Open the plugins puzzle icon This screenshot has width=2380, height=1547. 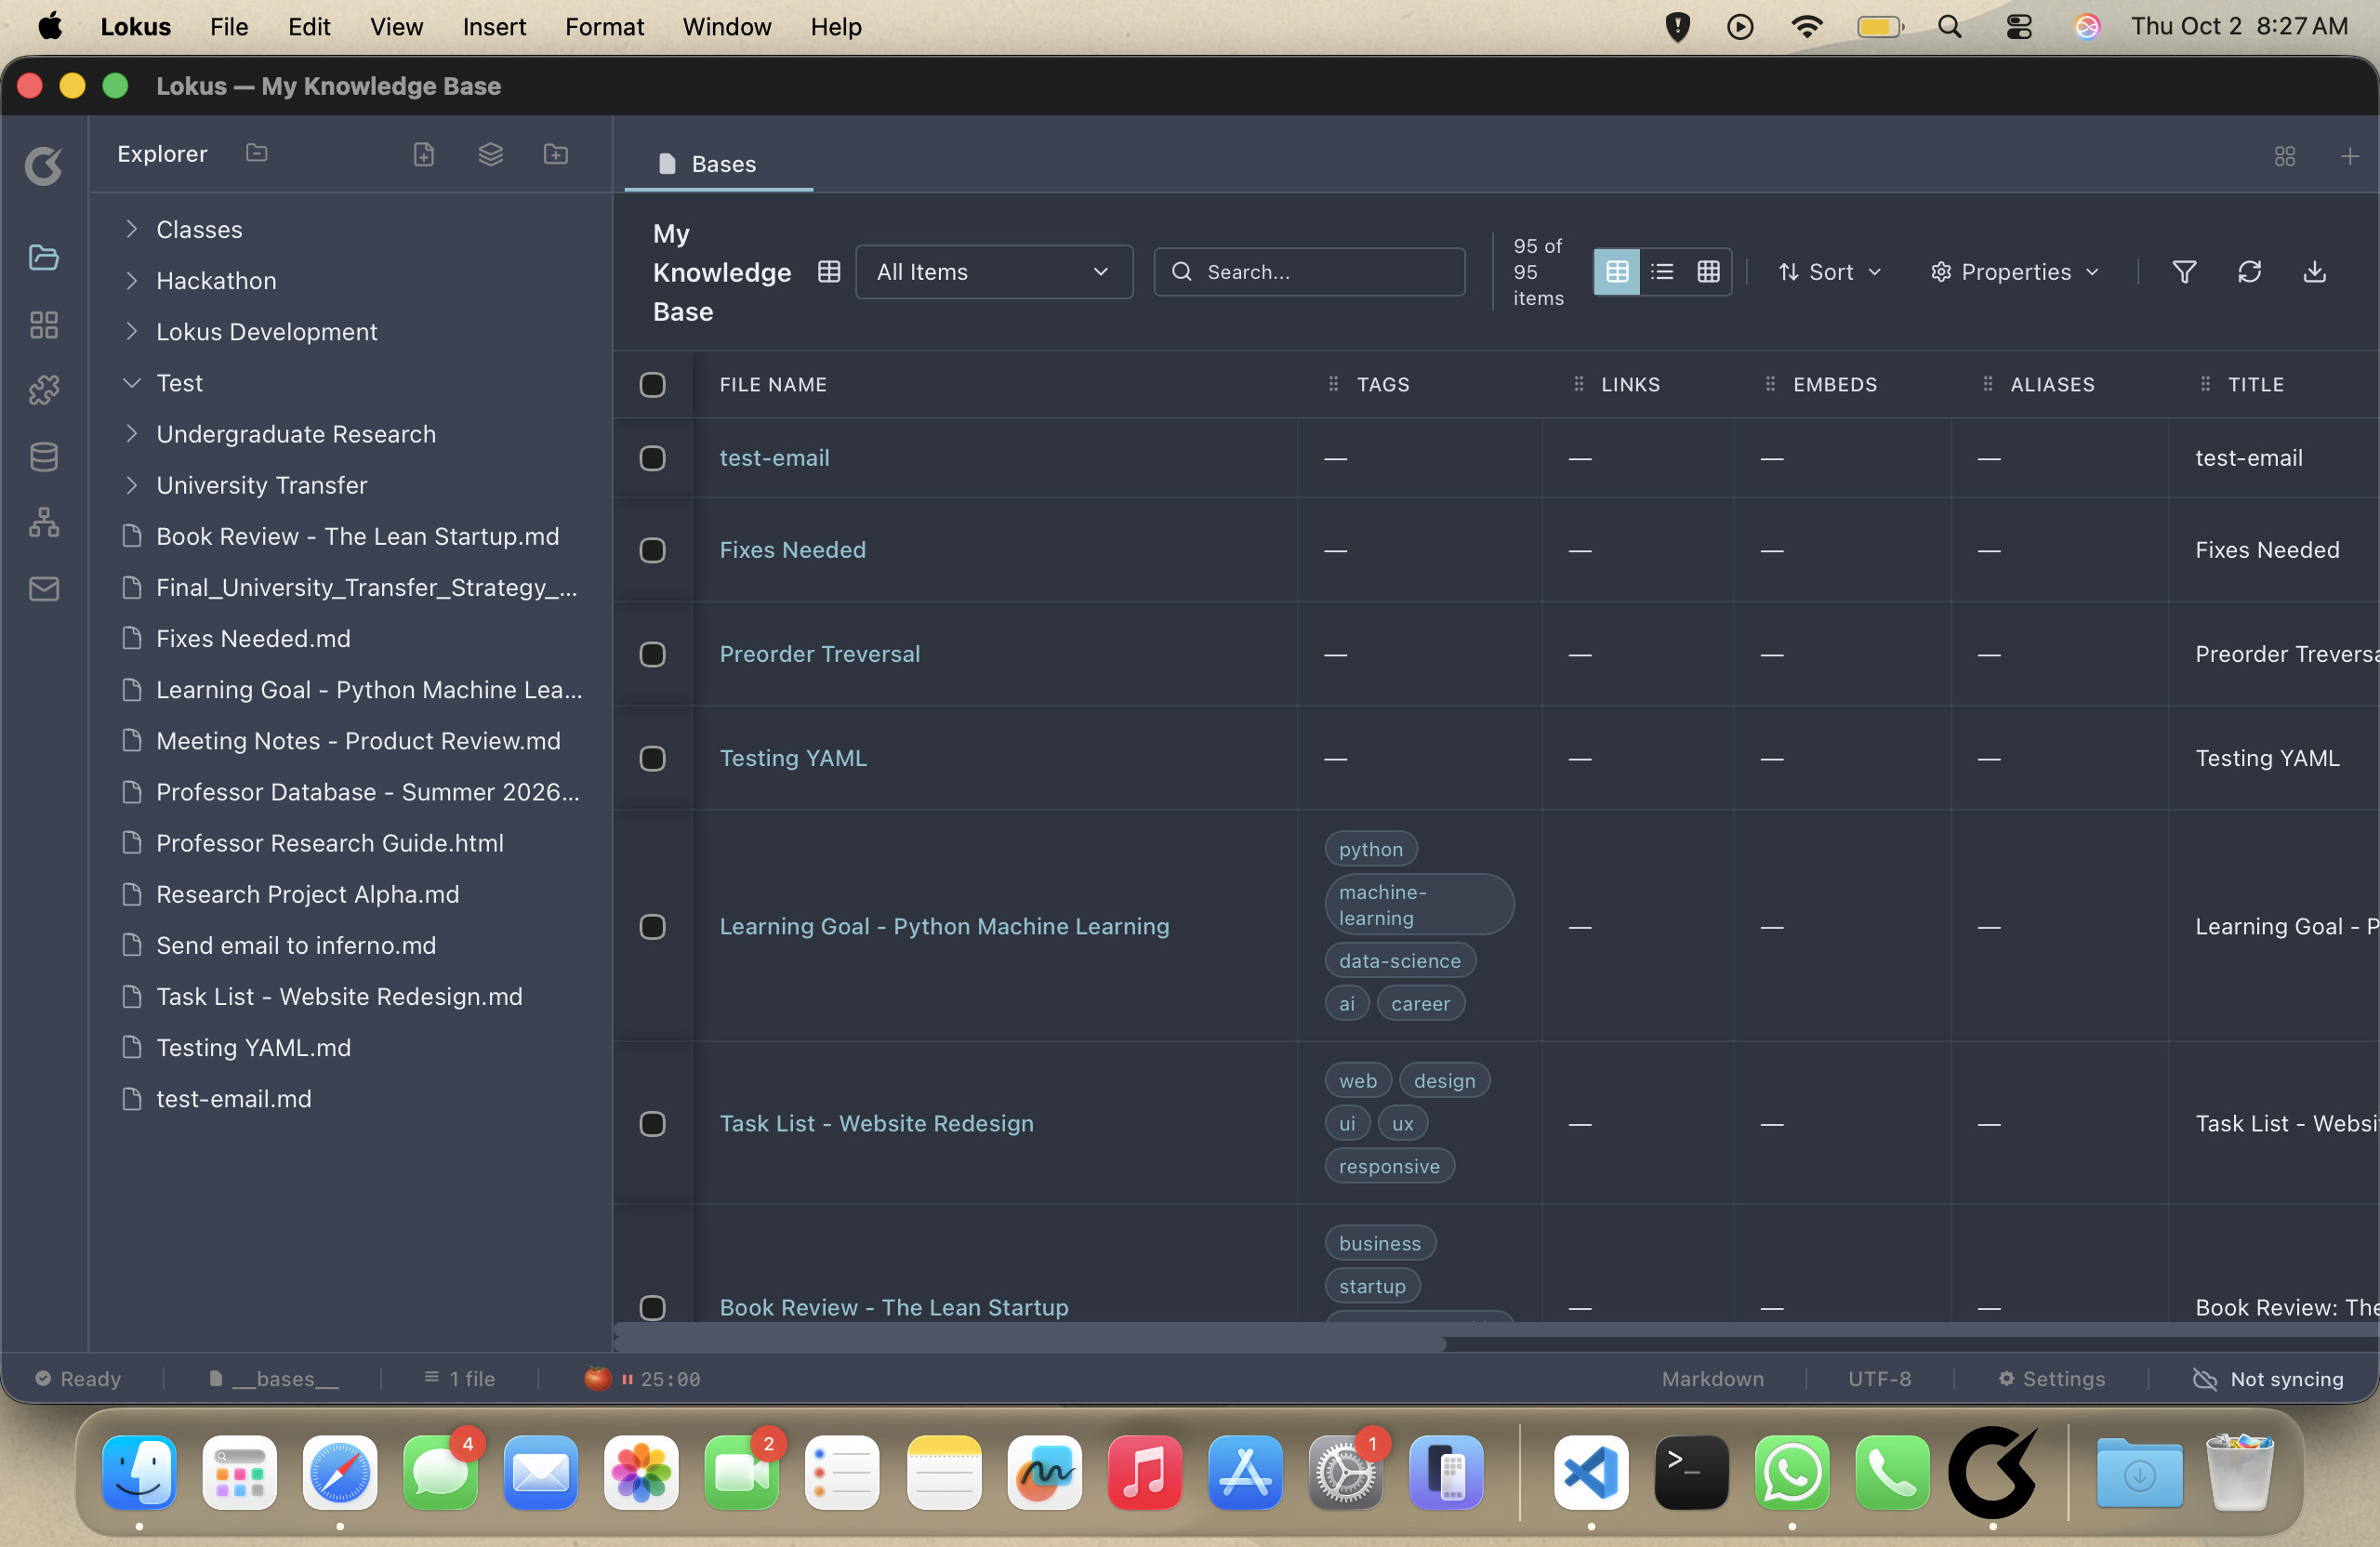(x=44, y=390)
